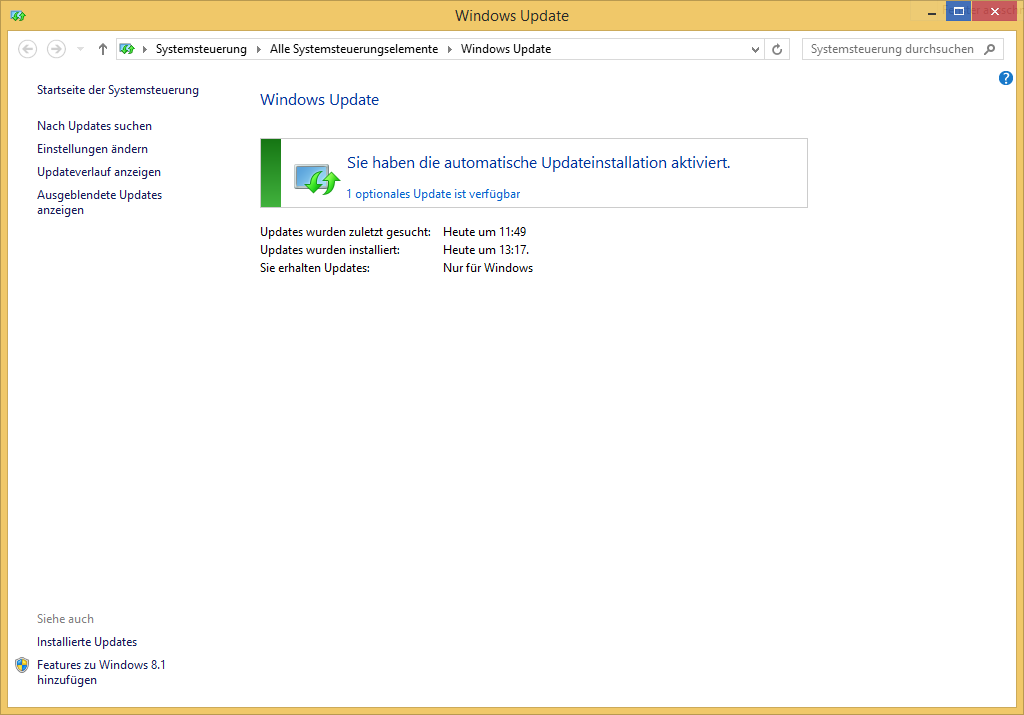The image size is (1024, 715).
Task: Click the Windows Update icon in address bar
Action: pos(127,49)
